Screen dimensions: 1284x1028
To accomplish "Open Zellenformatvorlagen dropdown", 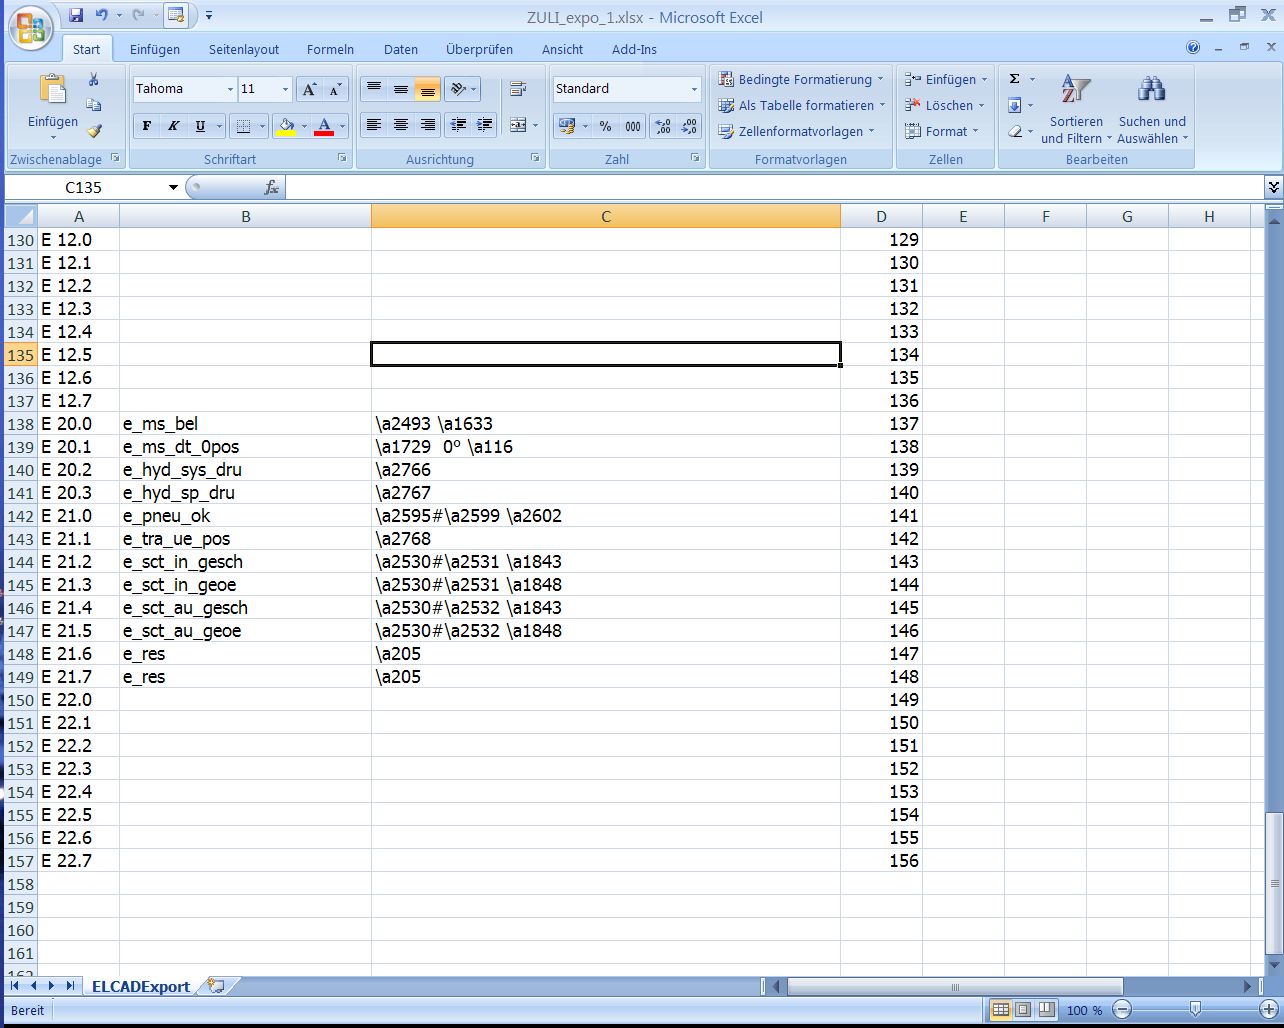I will pyautogui.click(x=797, y=131).
